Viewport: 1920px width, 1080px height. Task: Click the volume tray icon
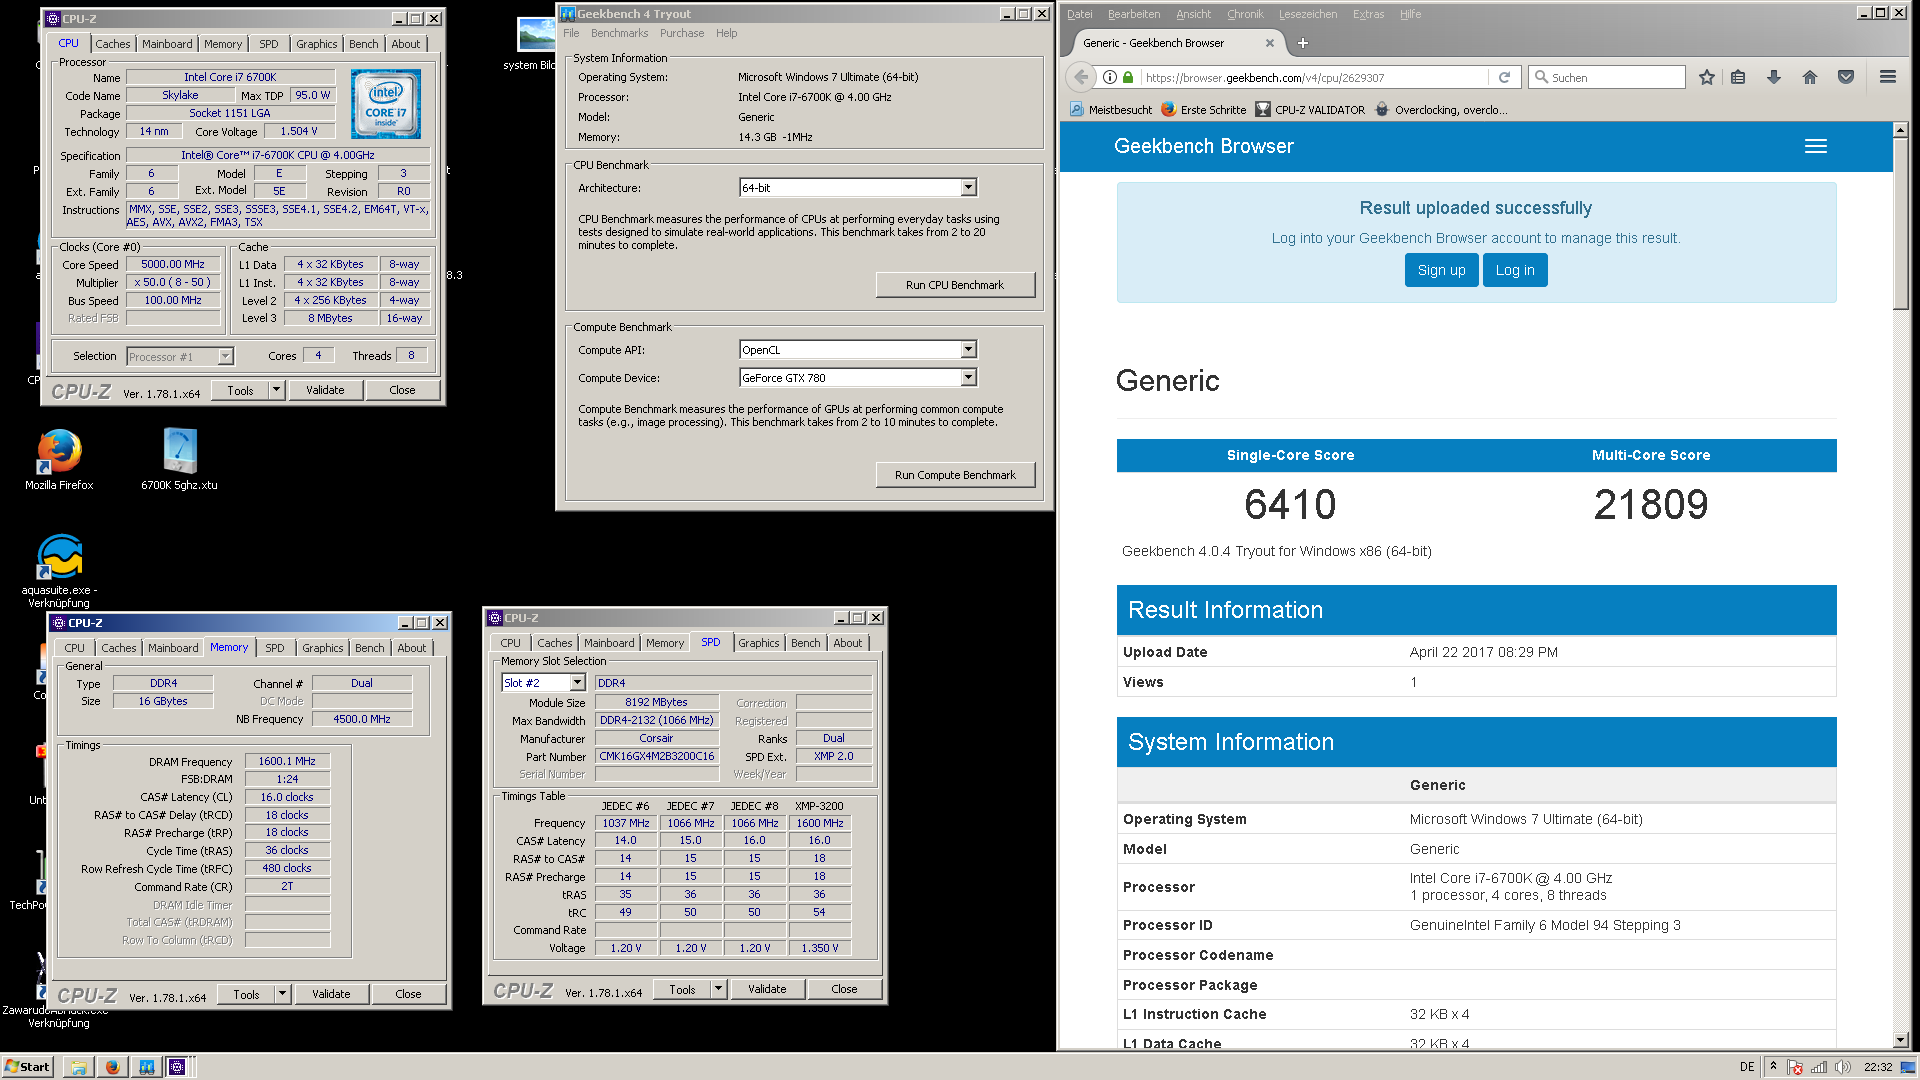pos(1843,1067)
